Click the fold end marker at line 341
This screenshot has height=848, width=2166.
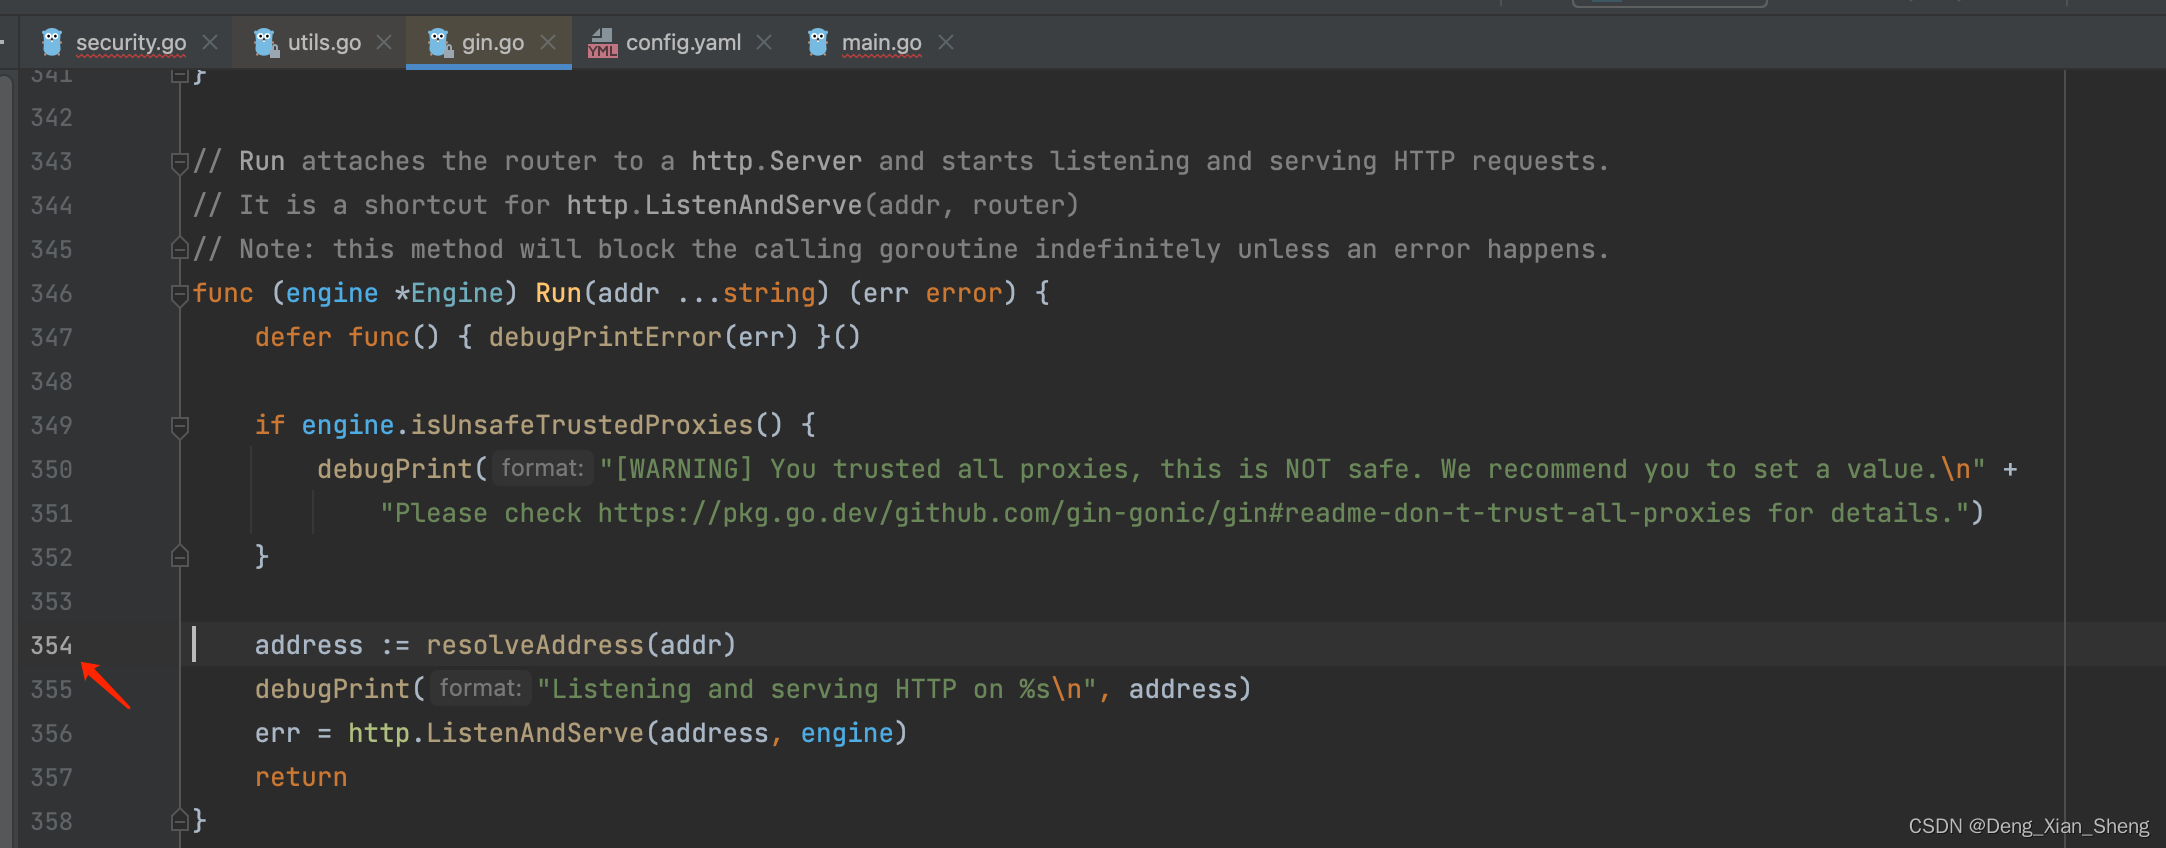[180, 75]
